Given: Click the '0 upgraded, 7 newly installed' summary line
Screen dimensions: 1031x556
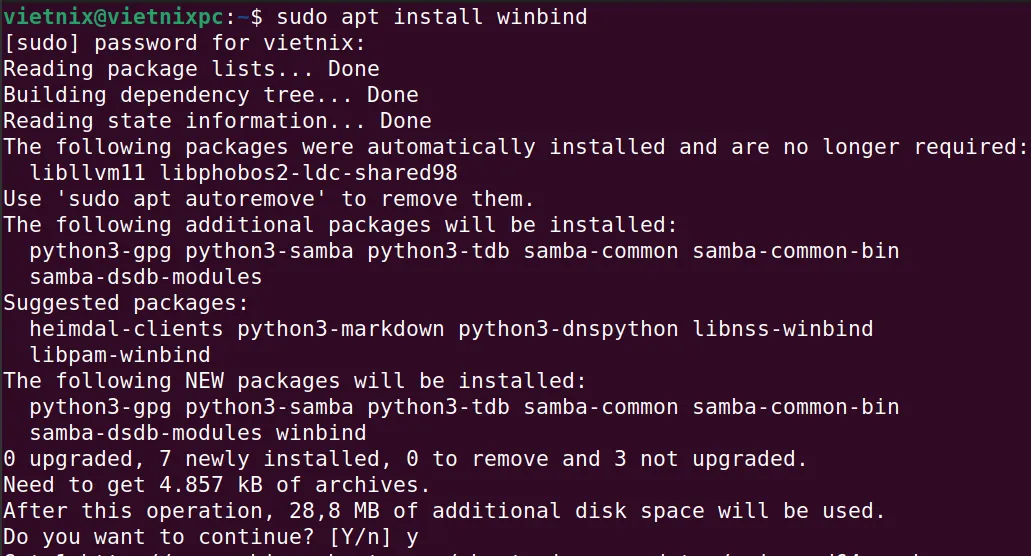Looking at the screenshot, I should pos(405,459).
